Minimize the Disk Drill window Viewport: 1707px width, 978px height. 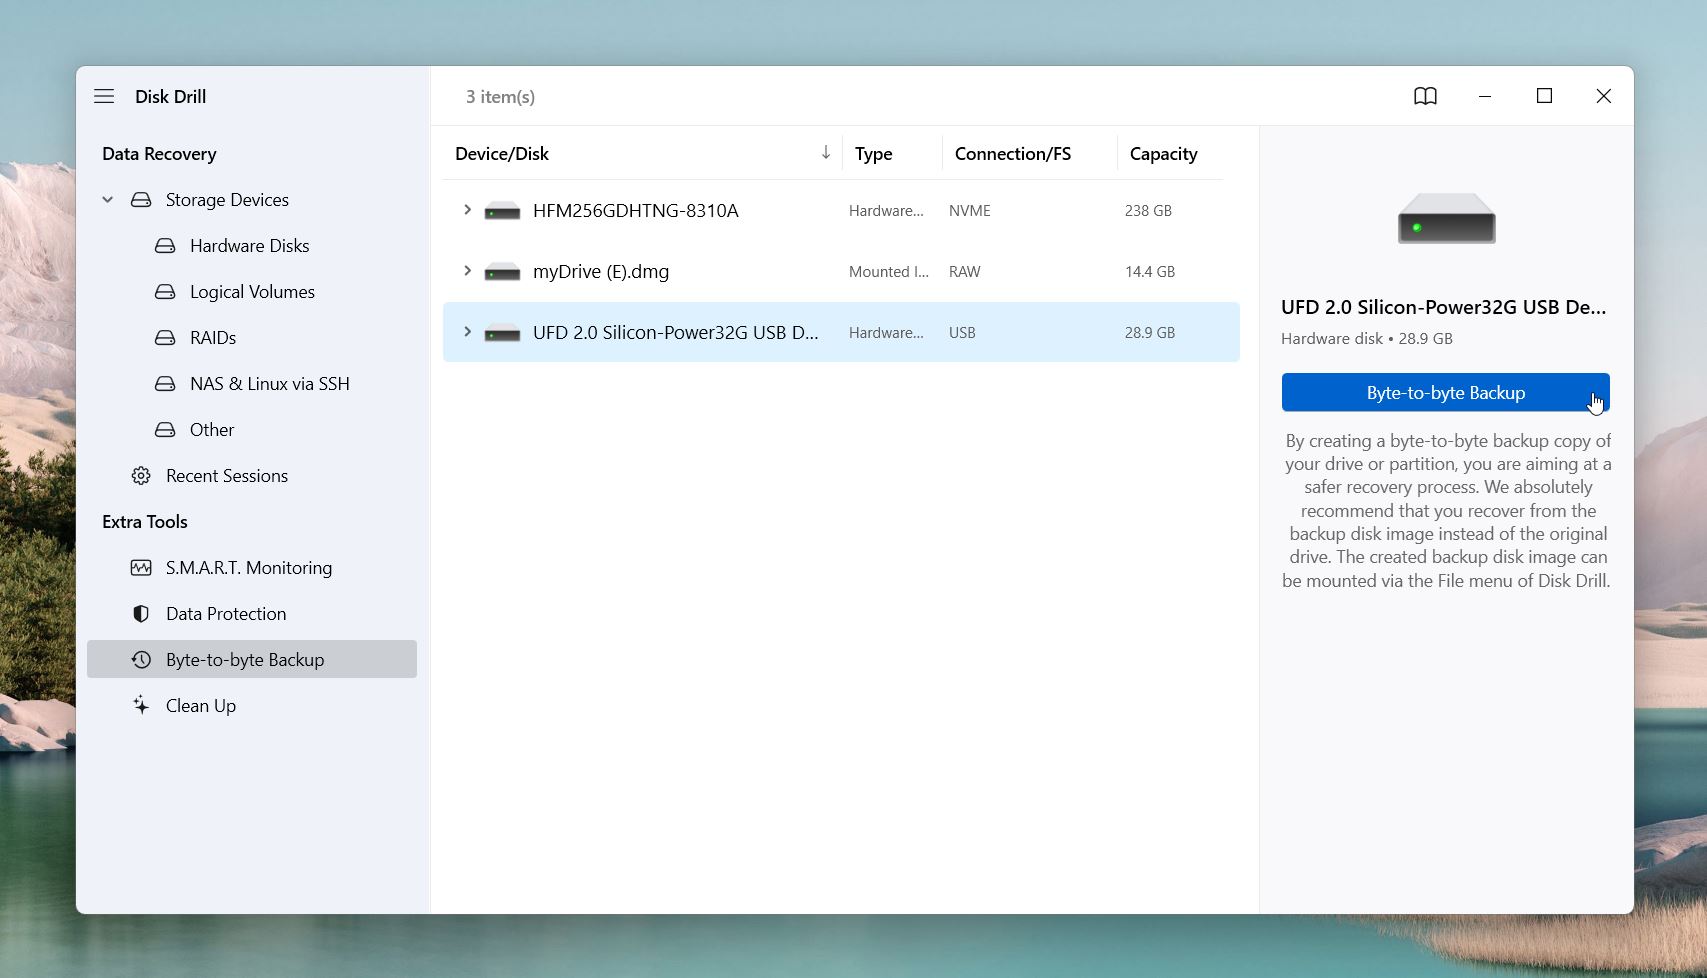click(1485, 96)
